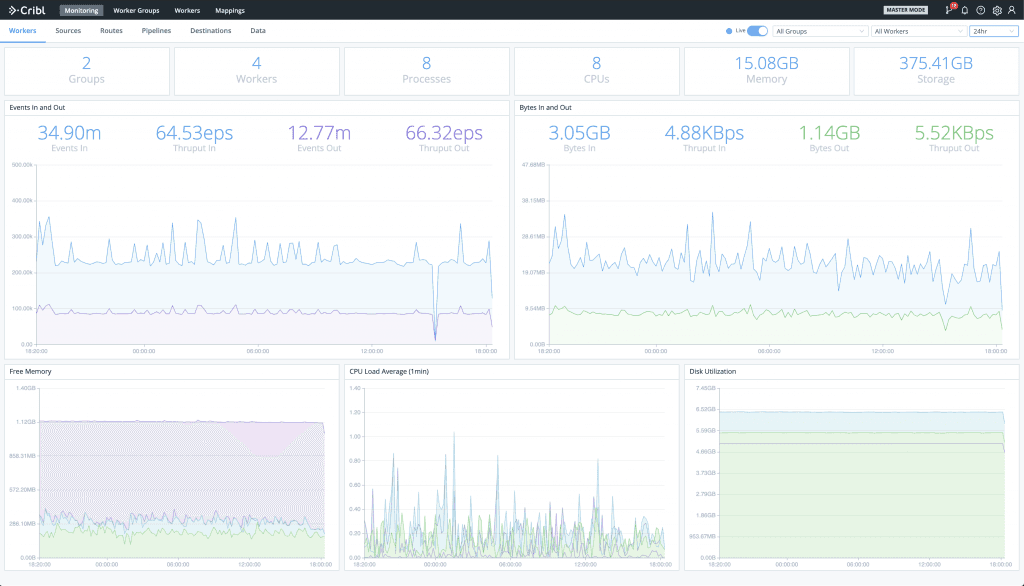Open the notifications bell
The height and width of the screenshot is (586, 1024).
pos(962,10)
